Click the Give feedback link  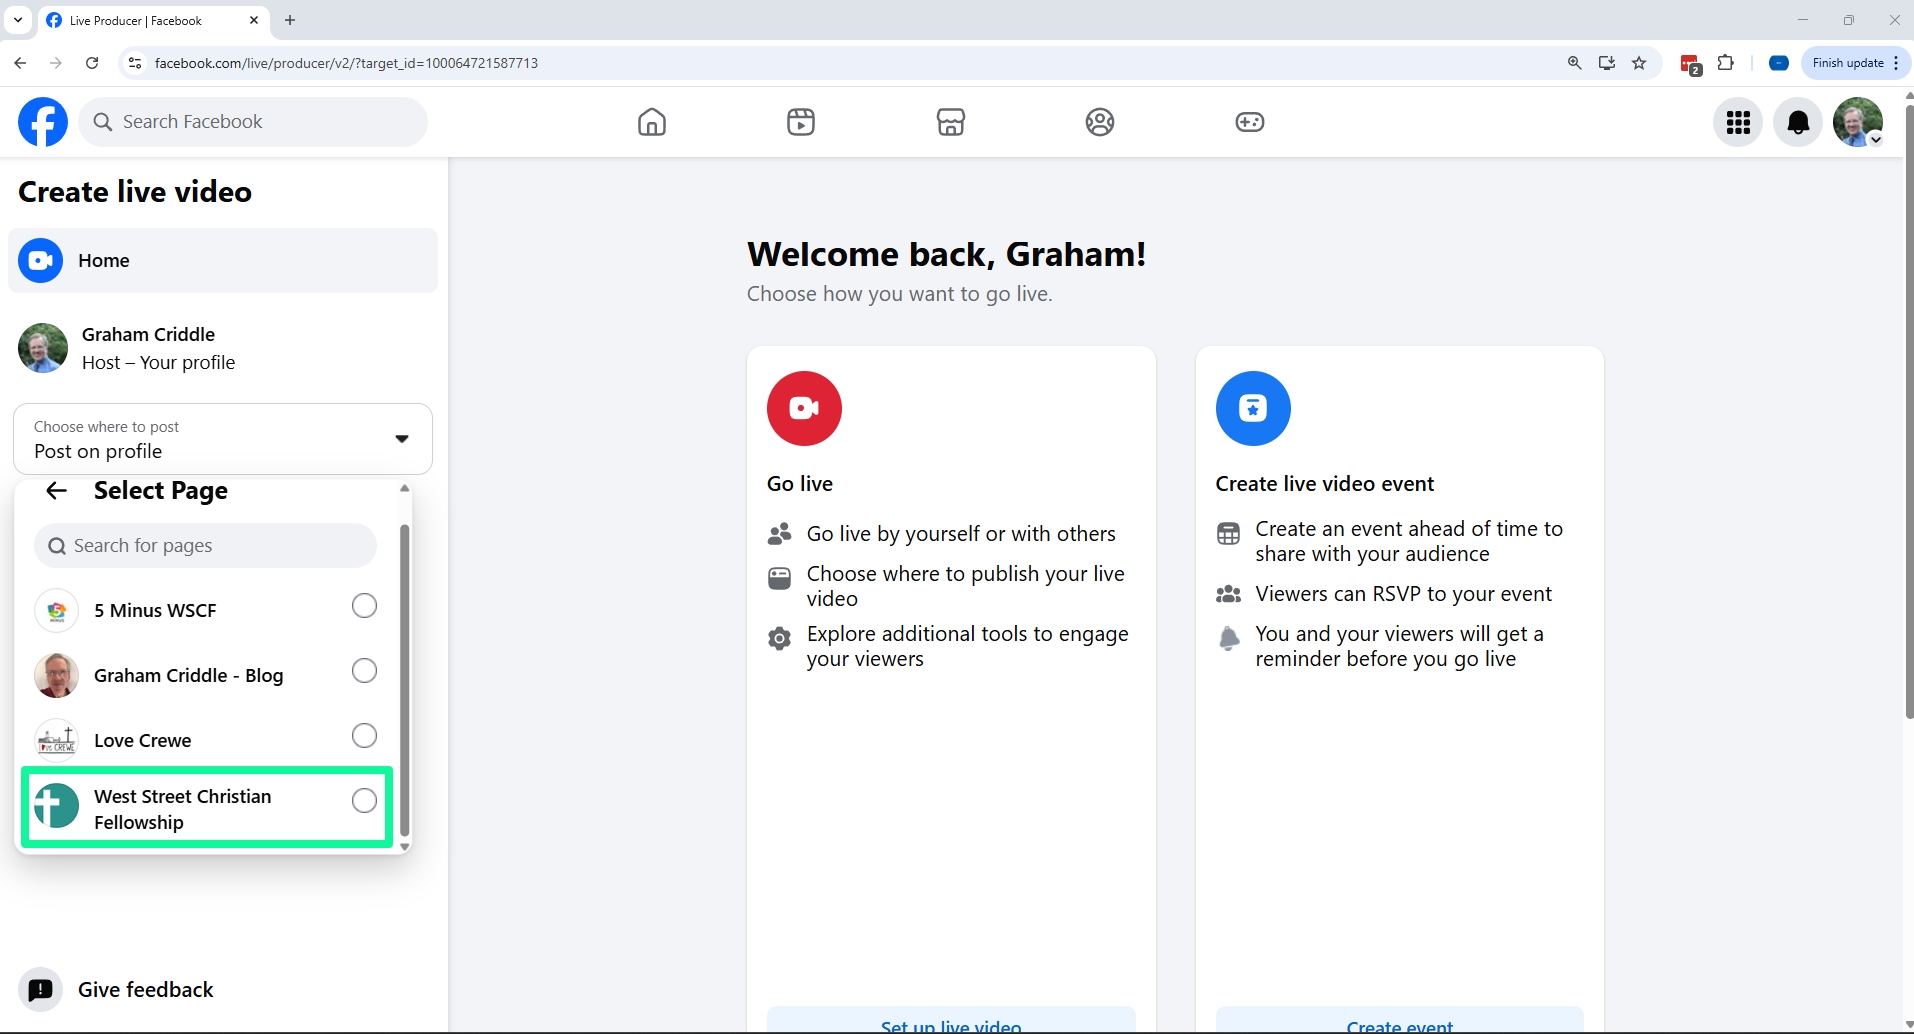pyautogui.click(x=146, y=990)
